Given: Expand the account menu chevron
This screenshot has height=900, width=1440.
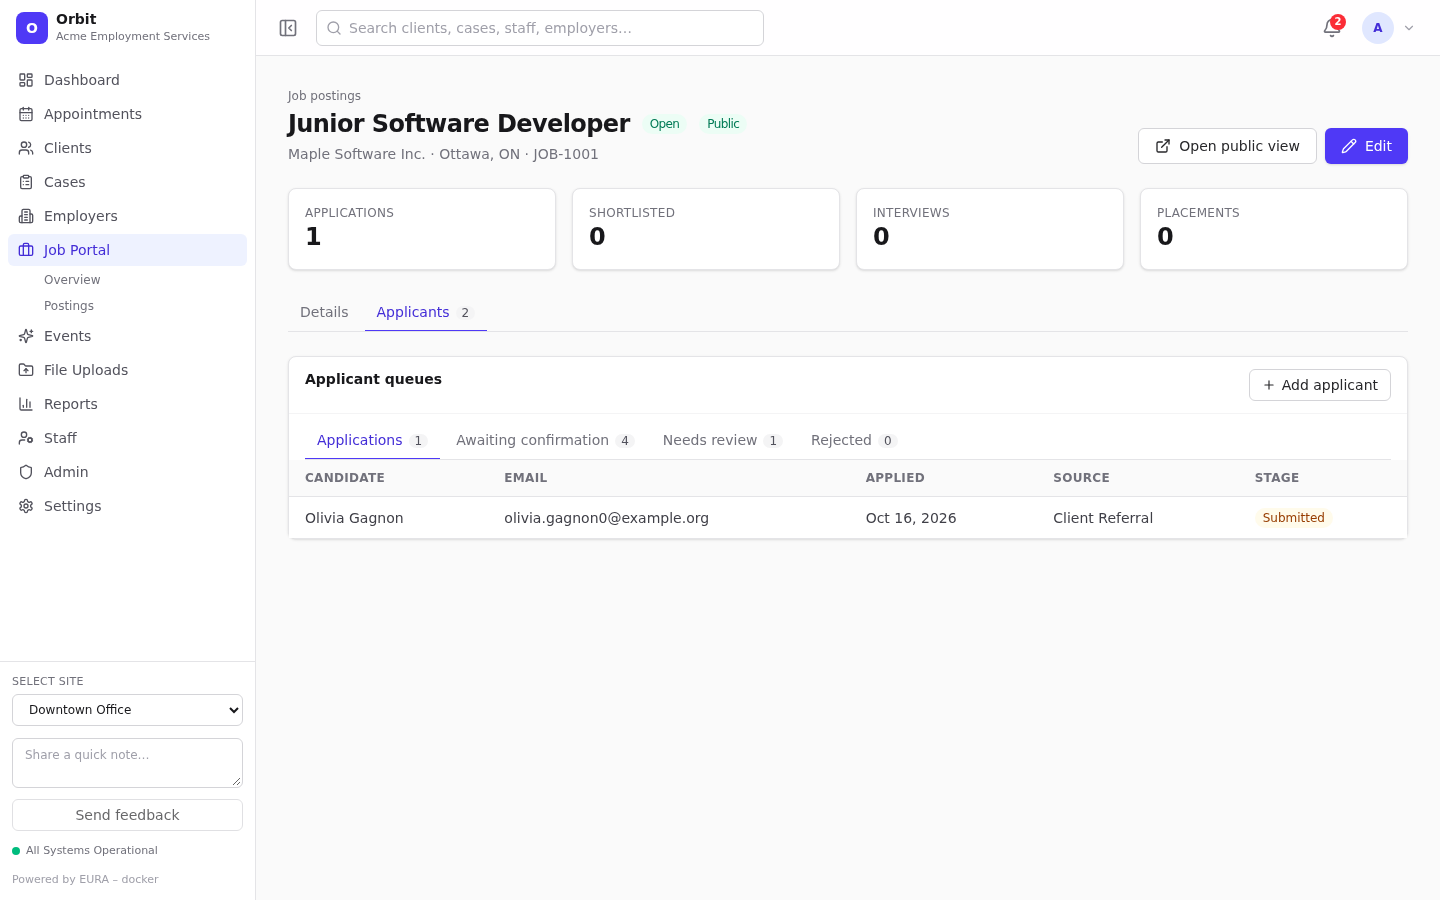Looking at the screenshot, I should (x=1409, y=28).
